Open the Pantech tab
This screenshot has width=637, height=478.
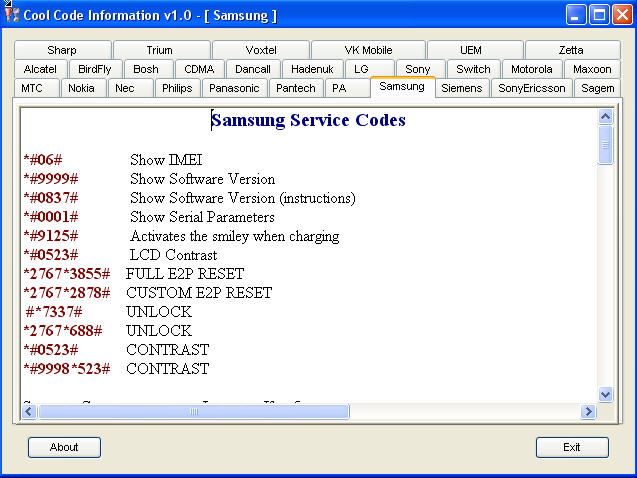click(296, 88)
